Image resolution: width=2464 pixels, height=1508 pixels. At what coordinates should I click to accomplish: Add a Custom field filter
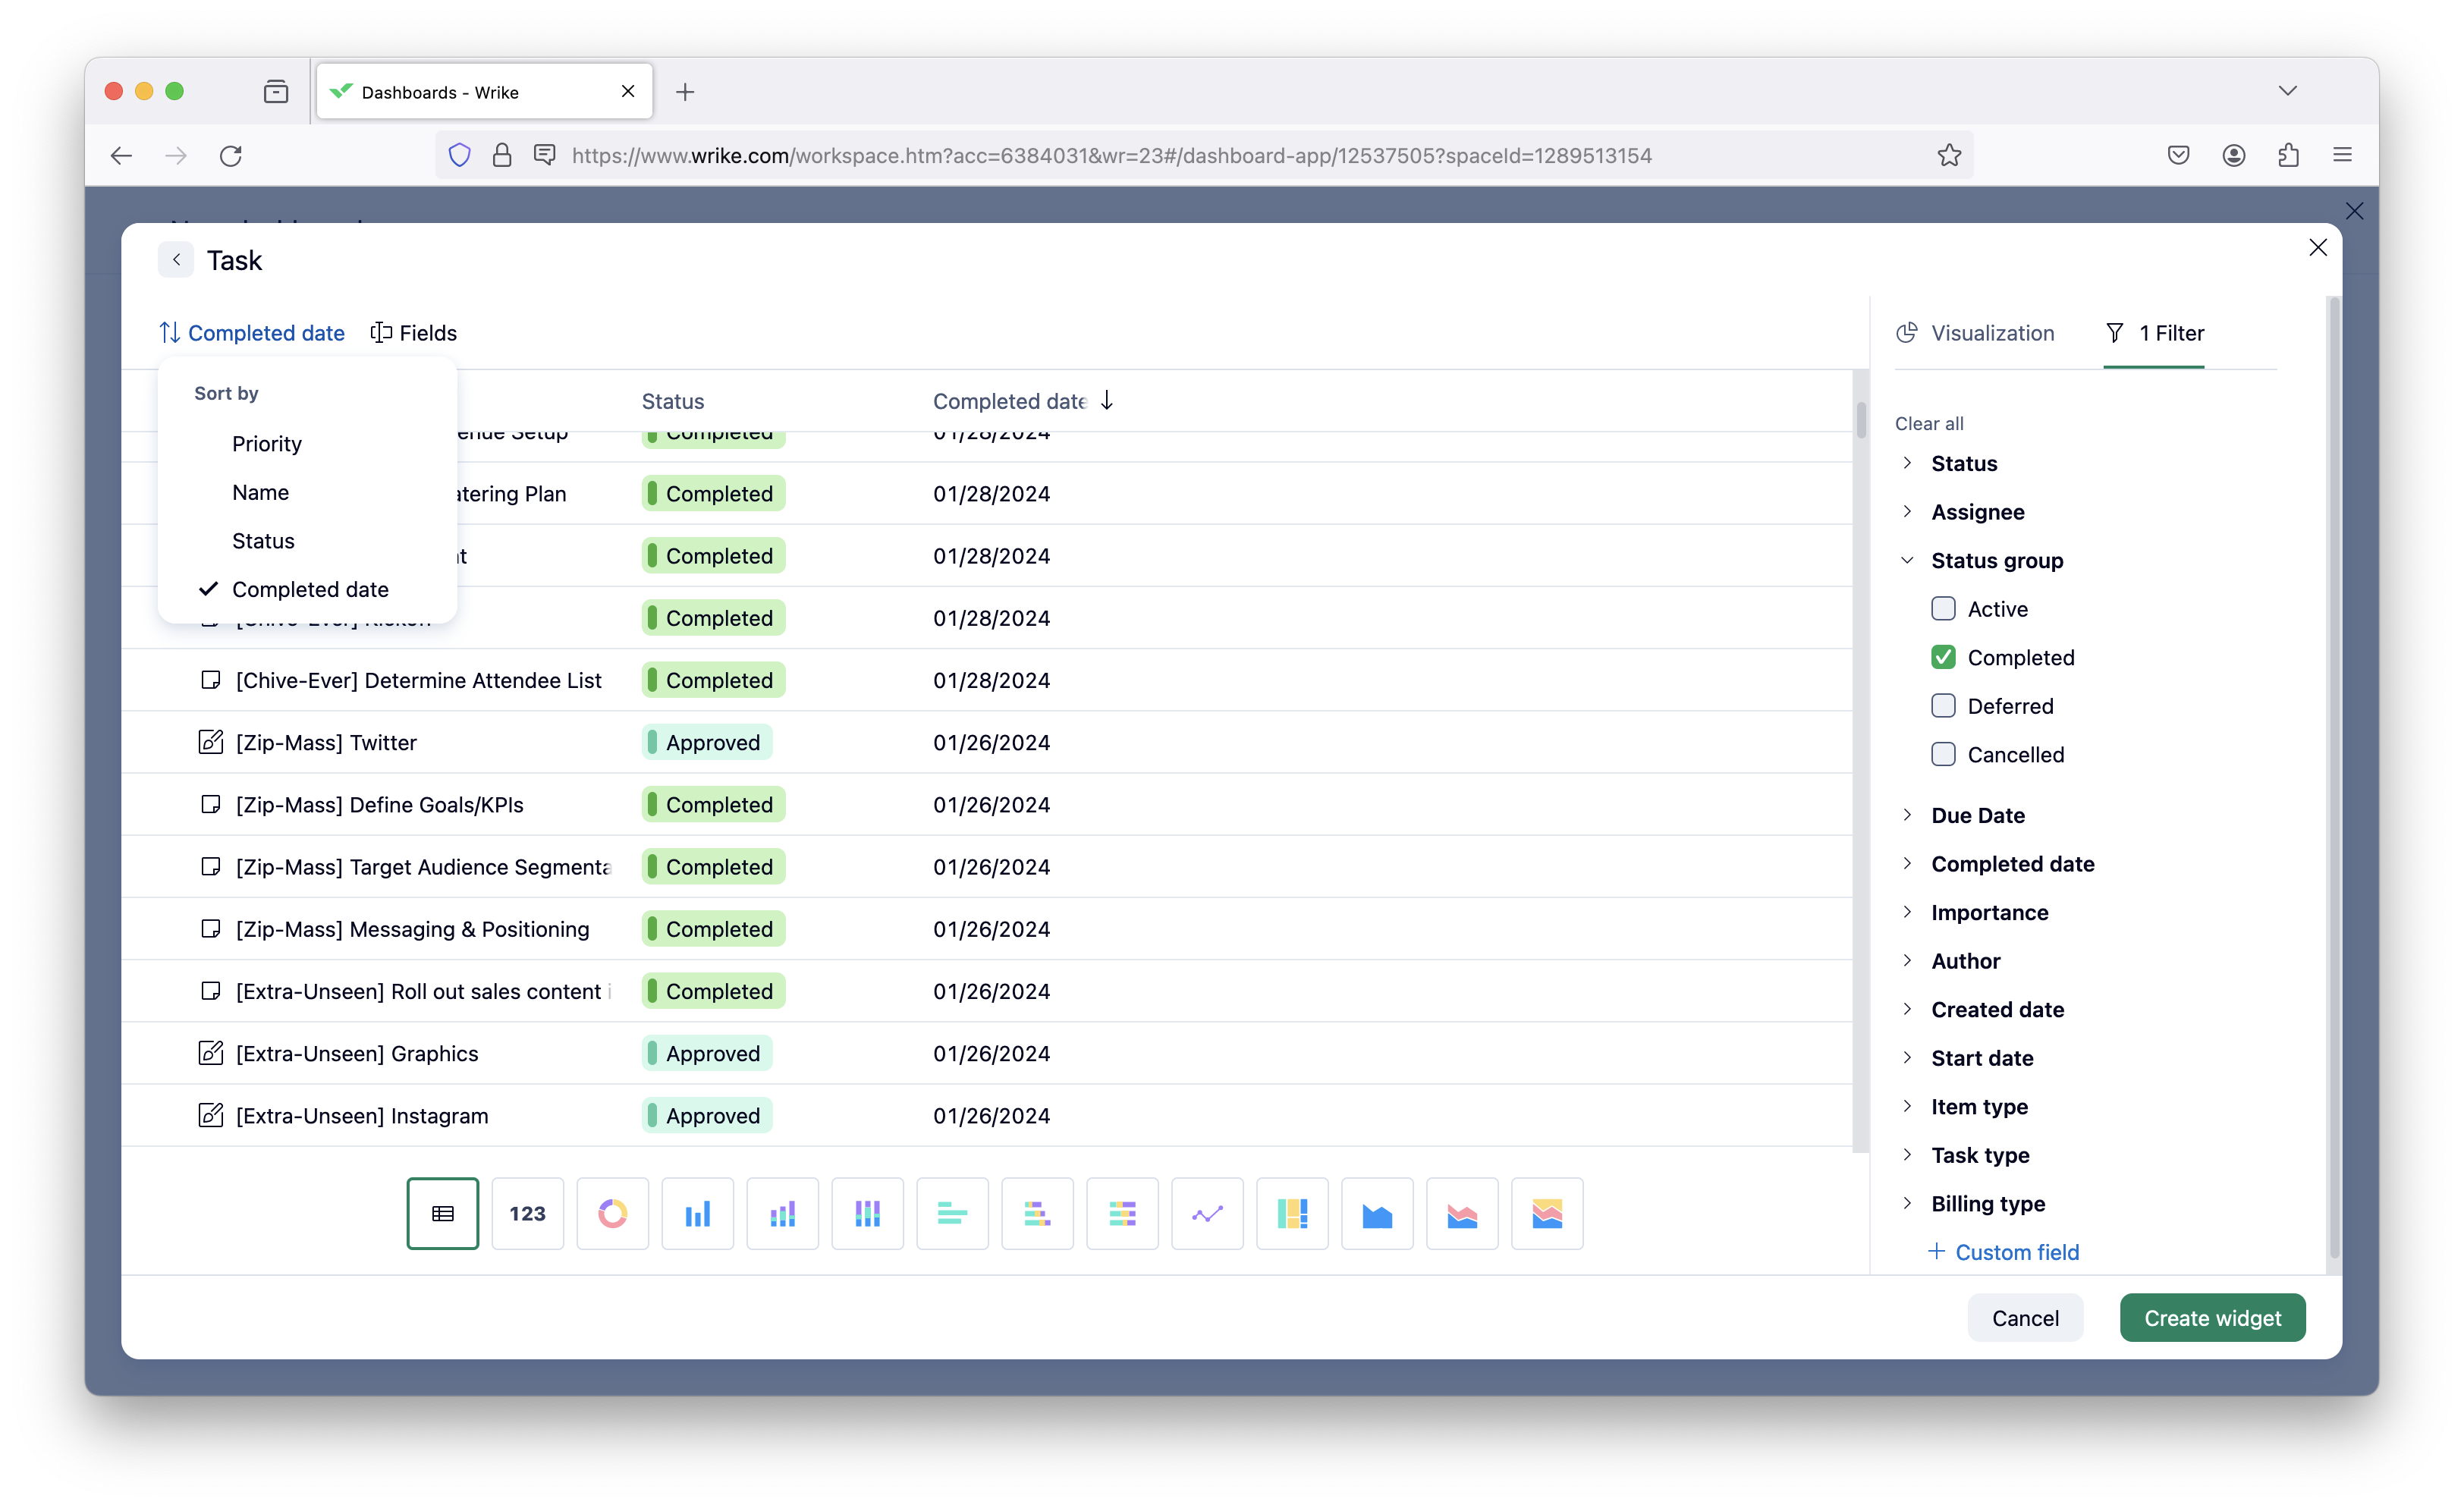[x=2003, y=1252]
